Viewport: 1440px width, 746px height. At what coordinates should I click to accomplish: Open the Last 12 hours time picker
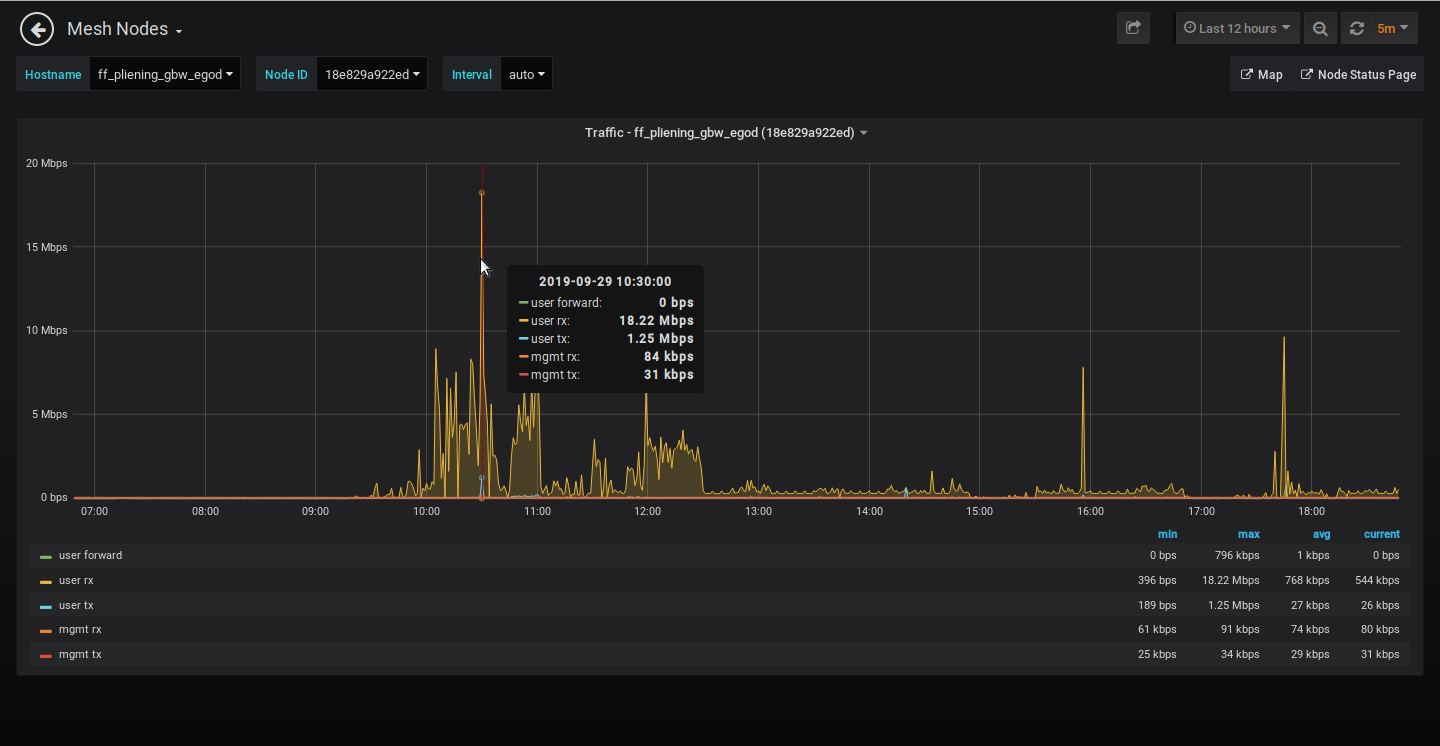pos(1237,29)
